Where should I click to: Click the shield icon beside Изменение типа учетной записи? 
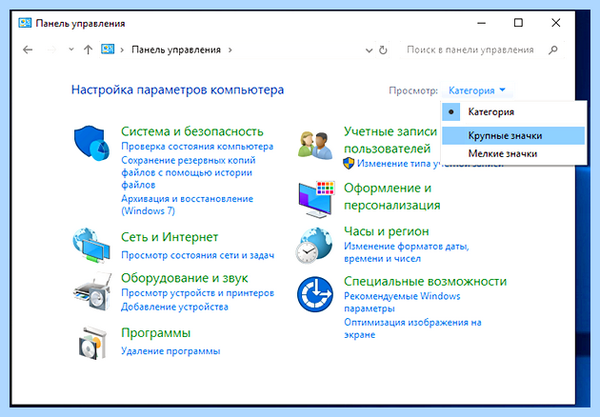tap(349, 163)
